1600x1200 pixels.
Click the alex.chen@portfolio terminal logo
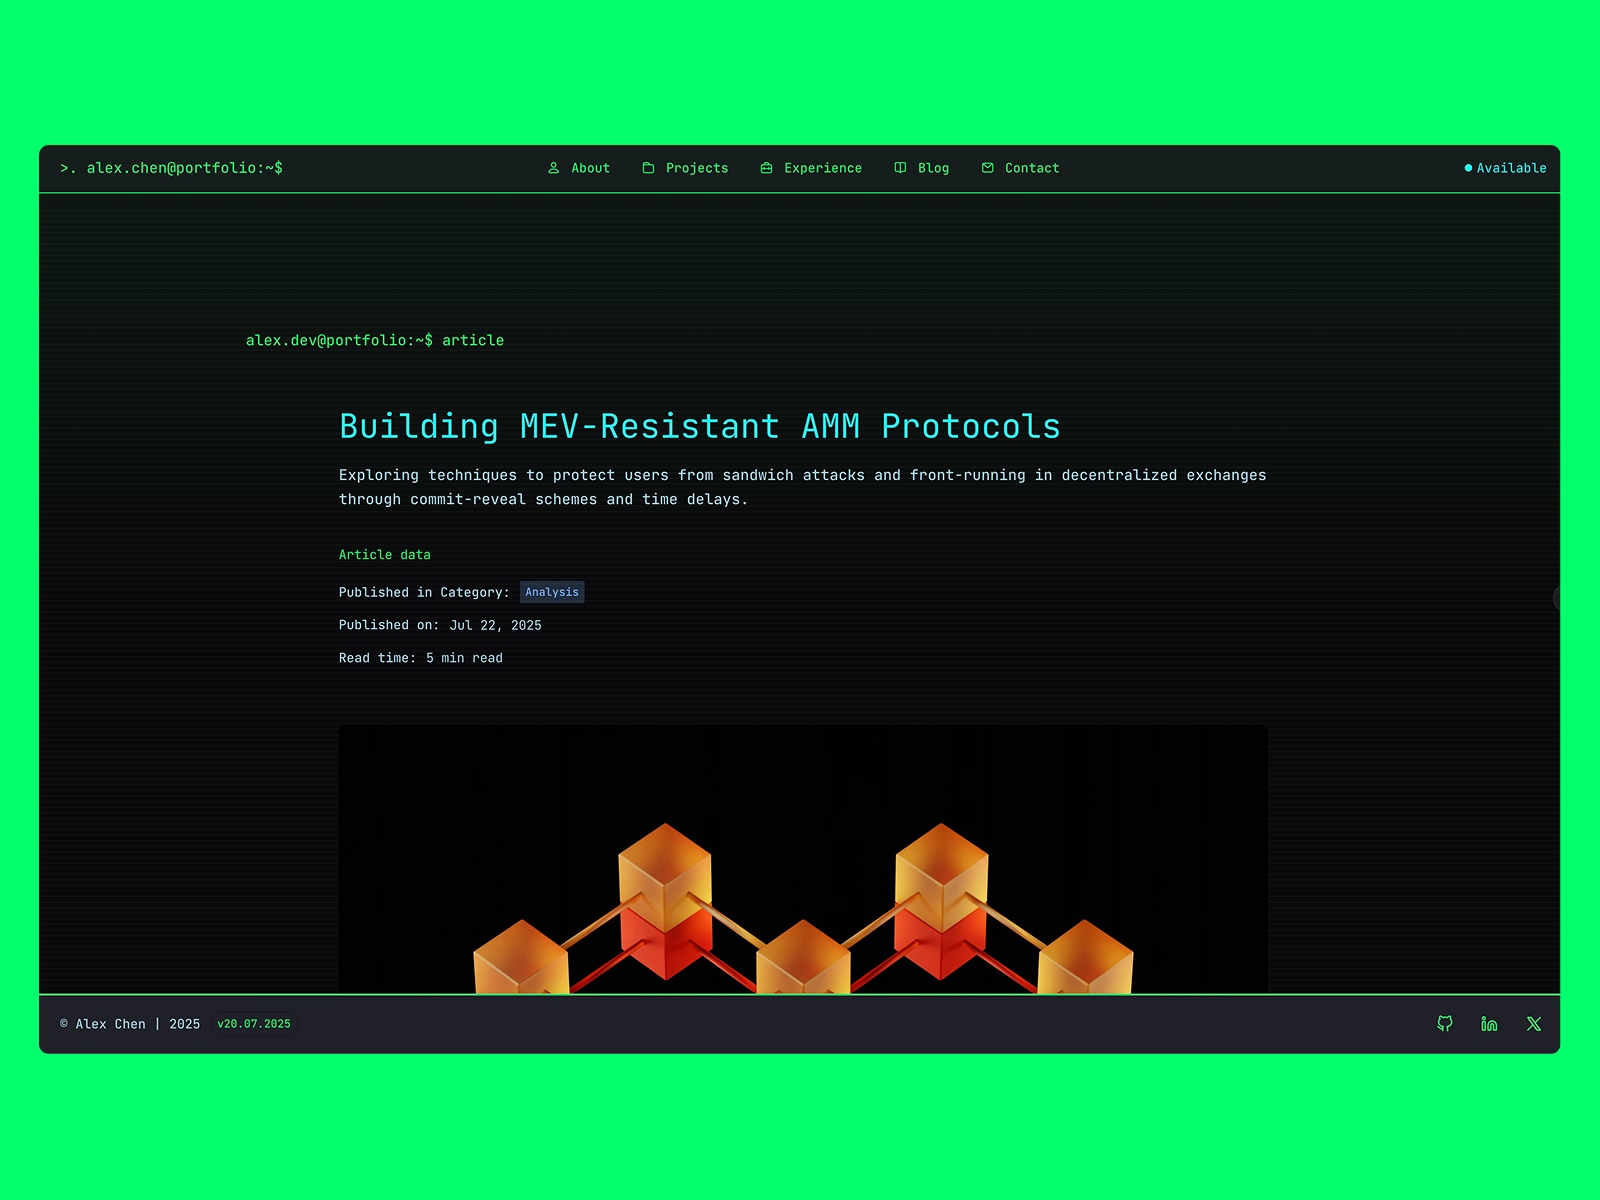click(x=172, y=168)
